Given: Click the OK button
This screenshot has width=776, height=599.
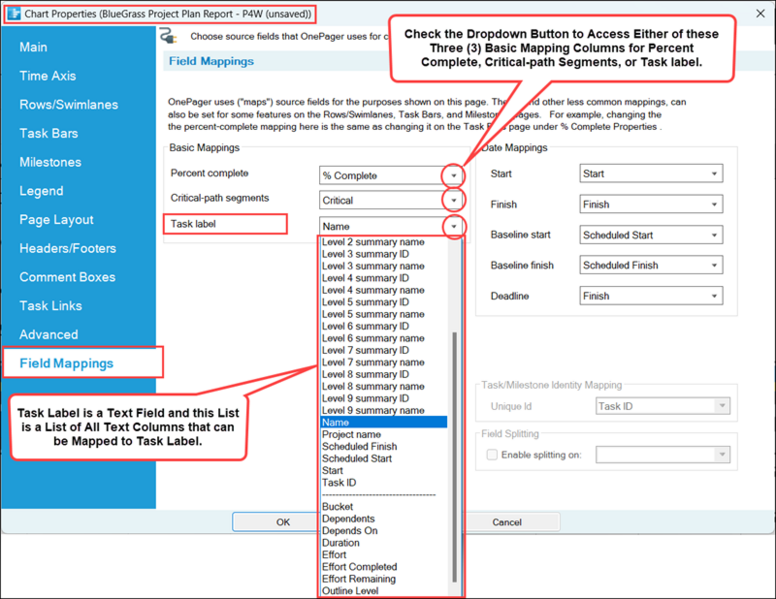Looking at the screenshot, I should coord(275,522).
